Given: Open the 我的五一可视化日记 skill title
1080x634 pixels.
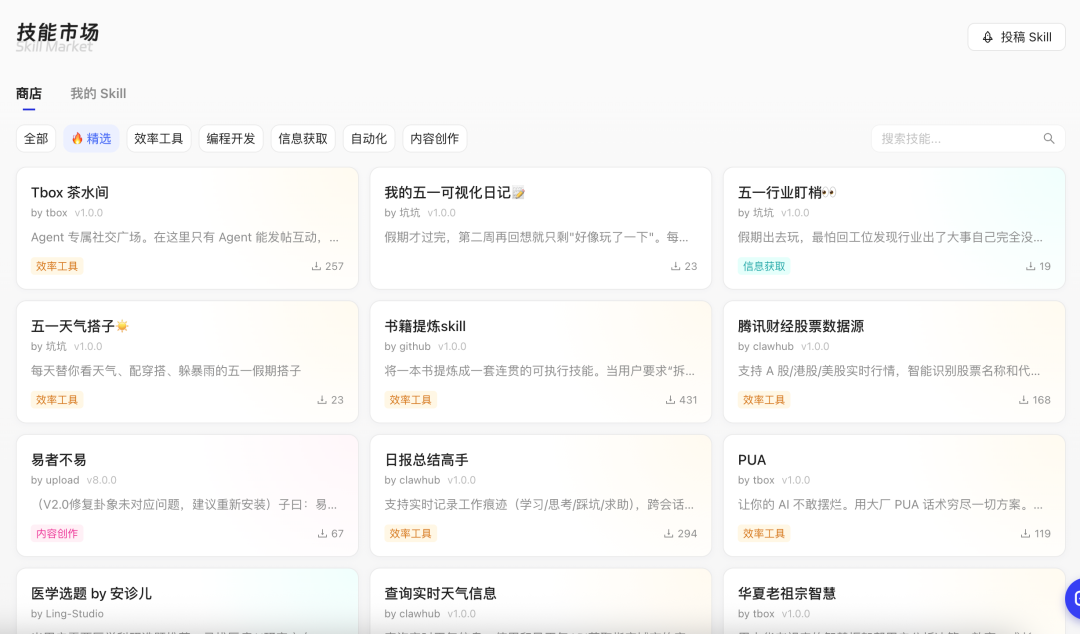Looking at the screenshot, I should (455, 193).
